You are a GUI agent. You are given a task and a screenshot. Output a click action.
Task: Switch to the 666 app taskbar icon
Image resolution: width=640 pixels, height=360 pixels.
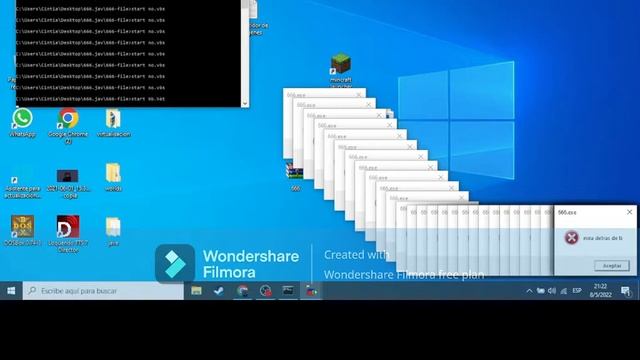tap(311, 291)
